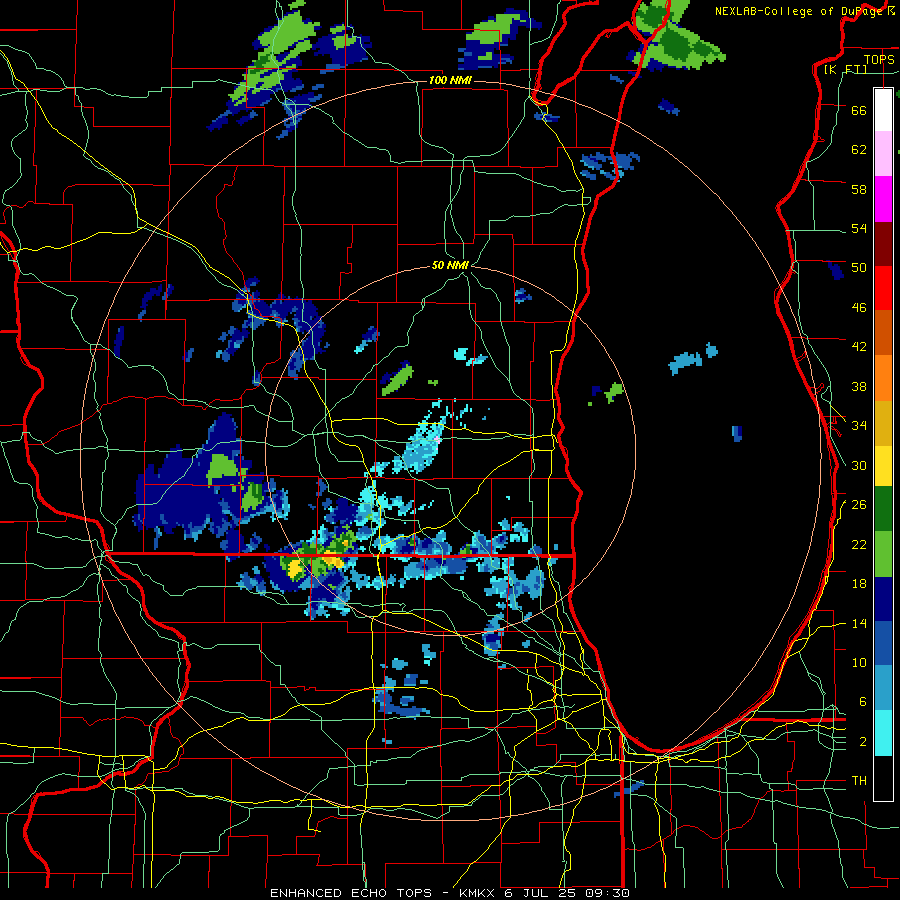Click the '30' legend value
The image size is (900, 900).
point(859,465)
